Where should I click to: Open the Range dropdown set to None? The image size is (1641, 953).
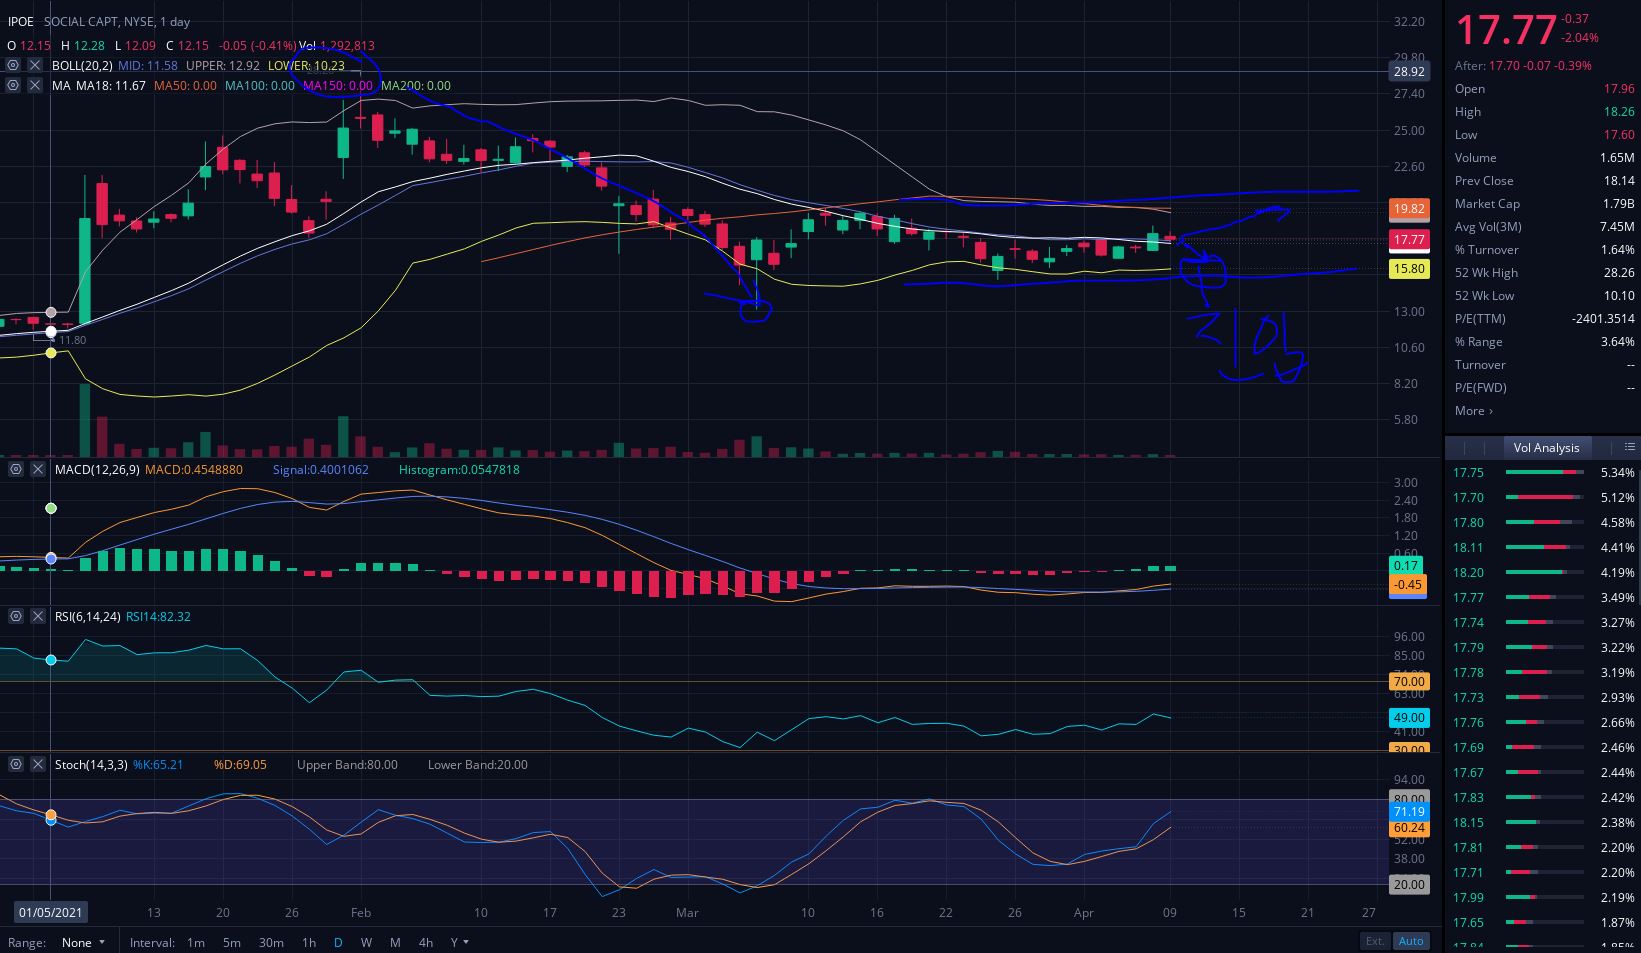(83, 942)
